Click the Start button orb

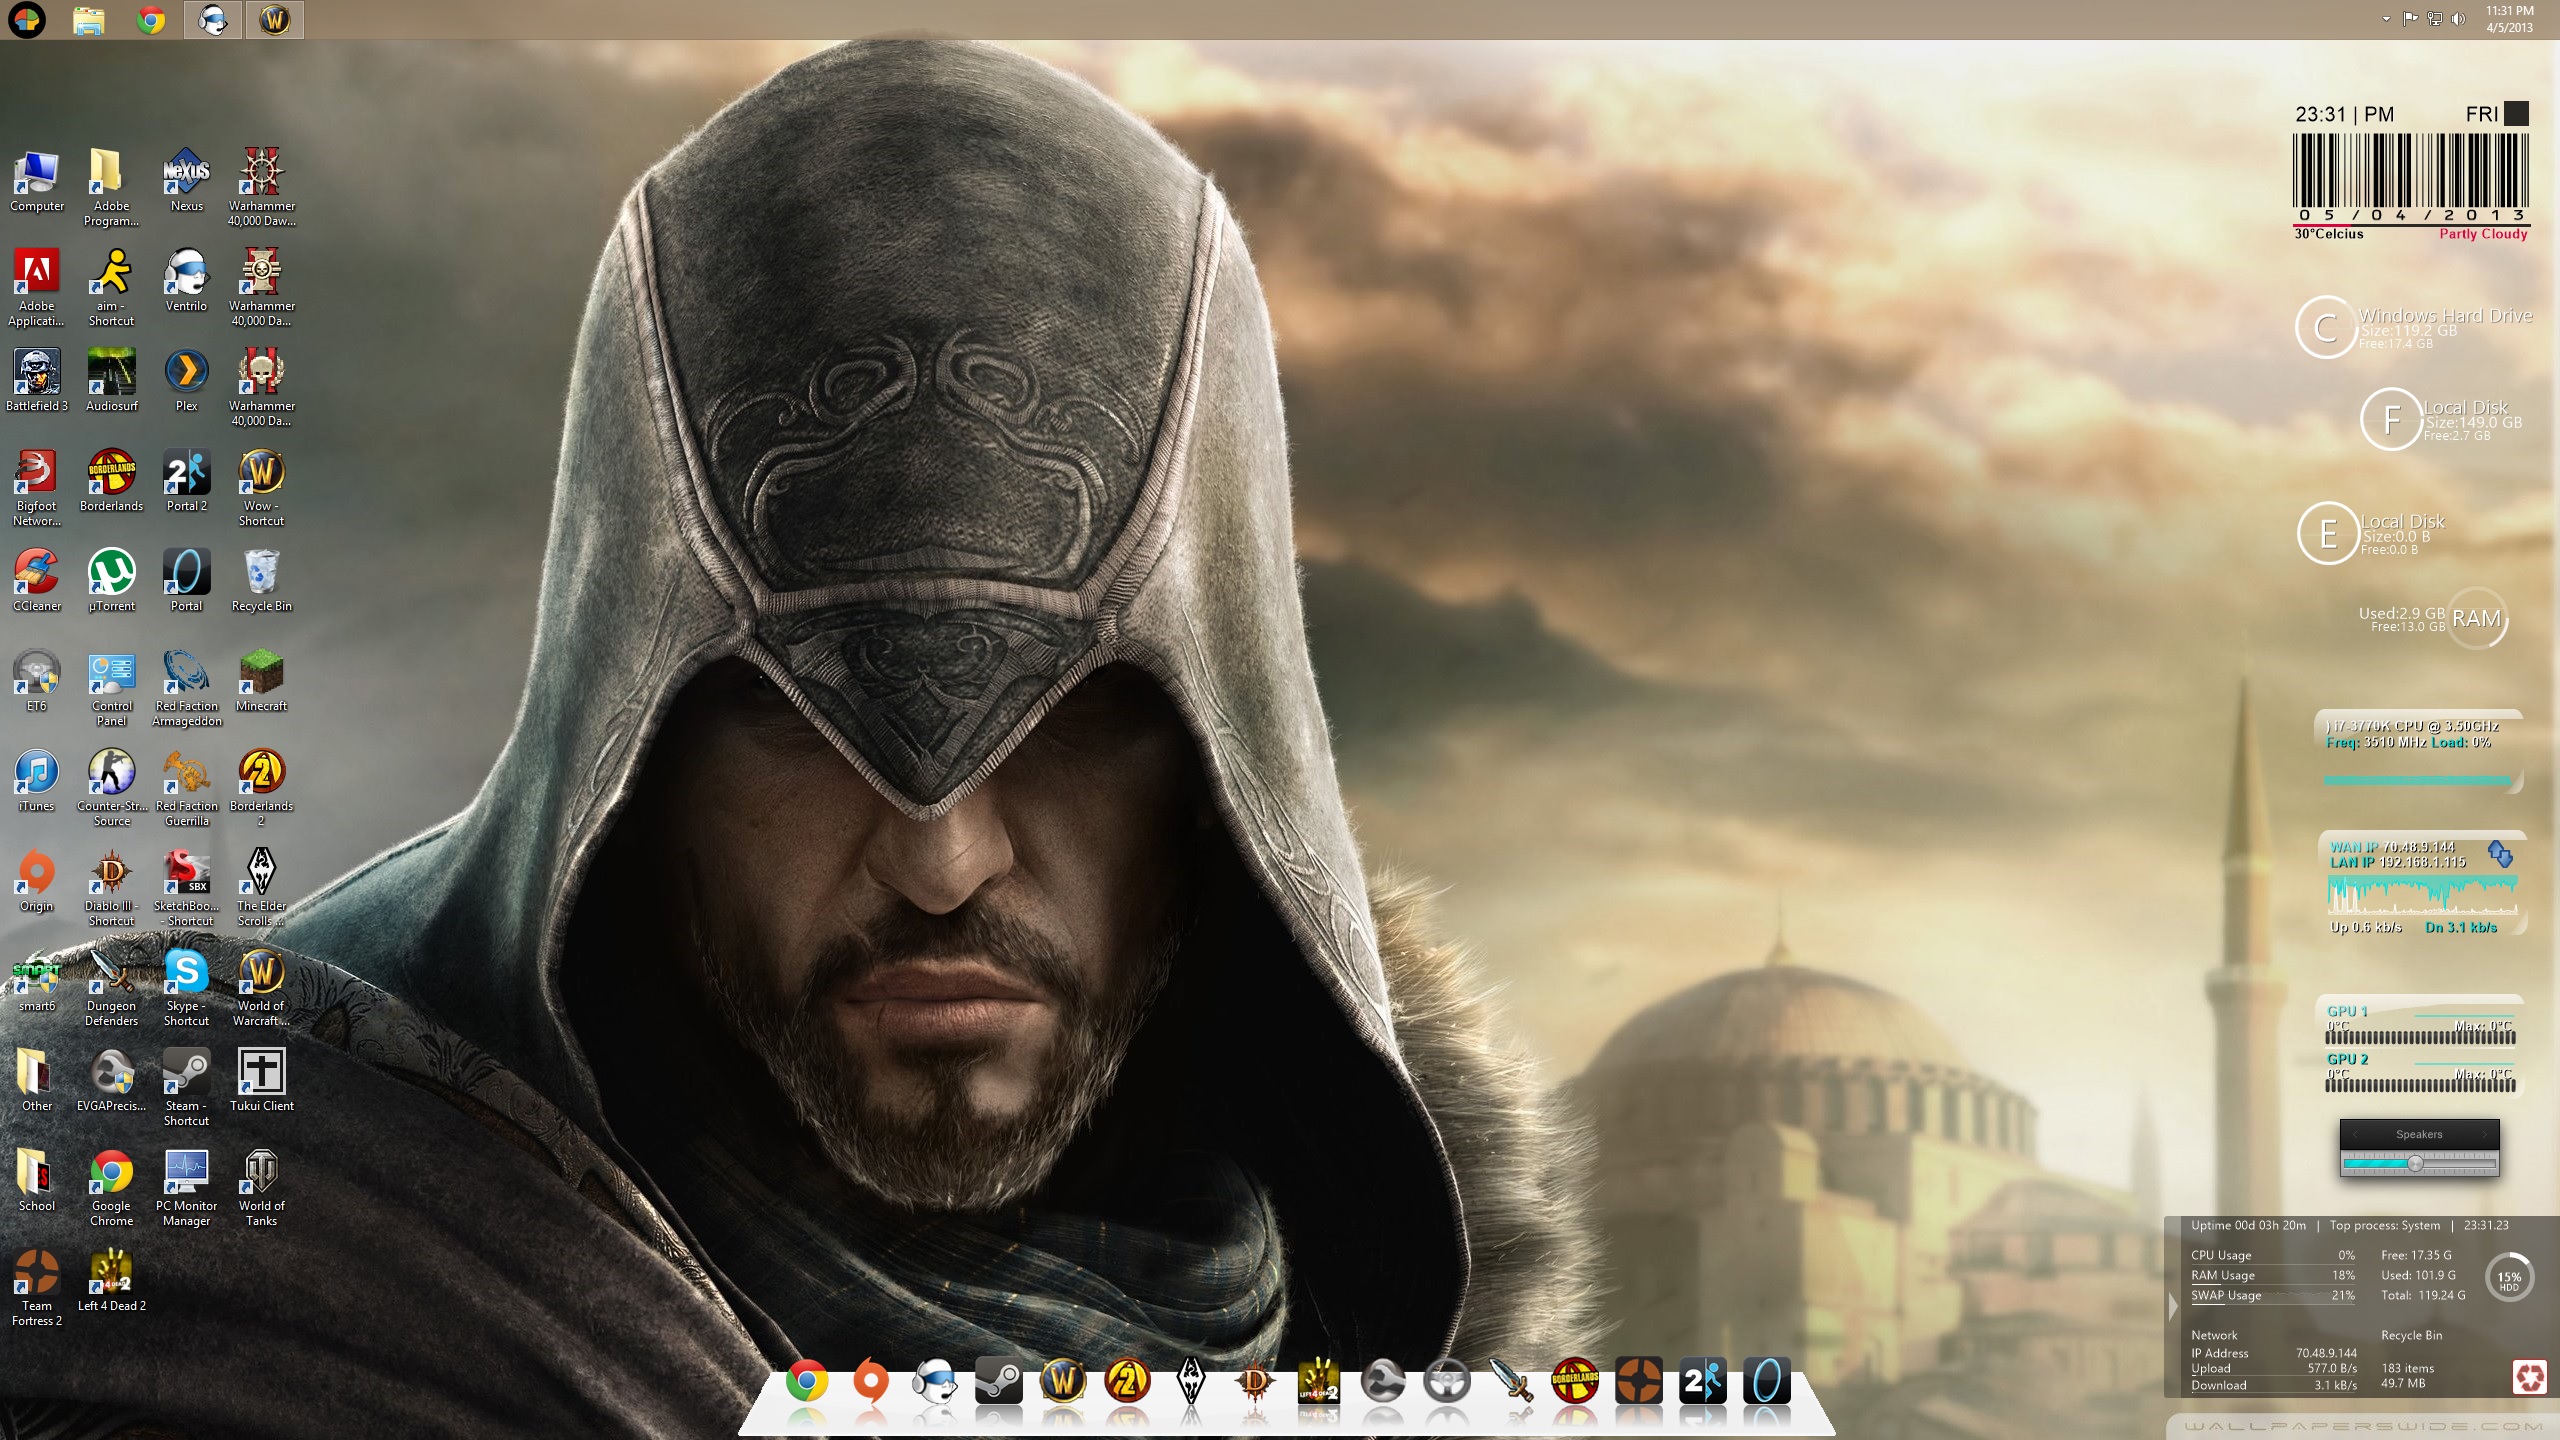pyautogui.click(x=27, y=20)
